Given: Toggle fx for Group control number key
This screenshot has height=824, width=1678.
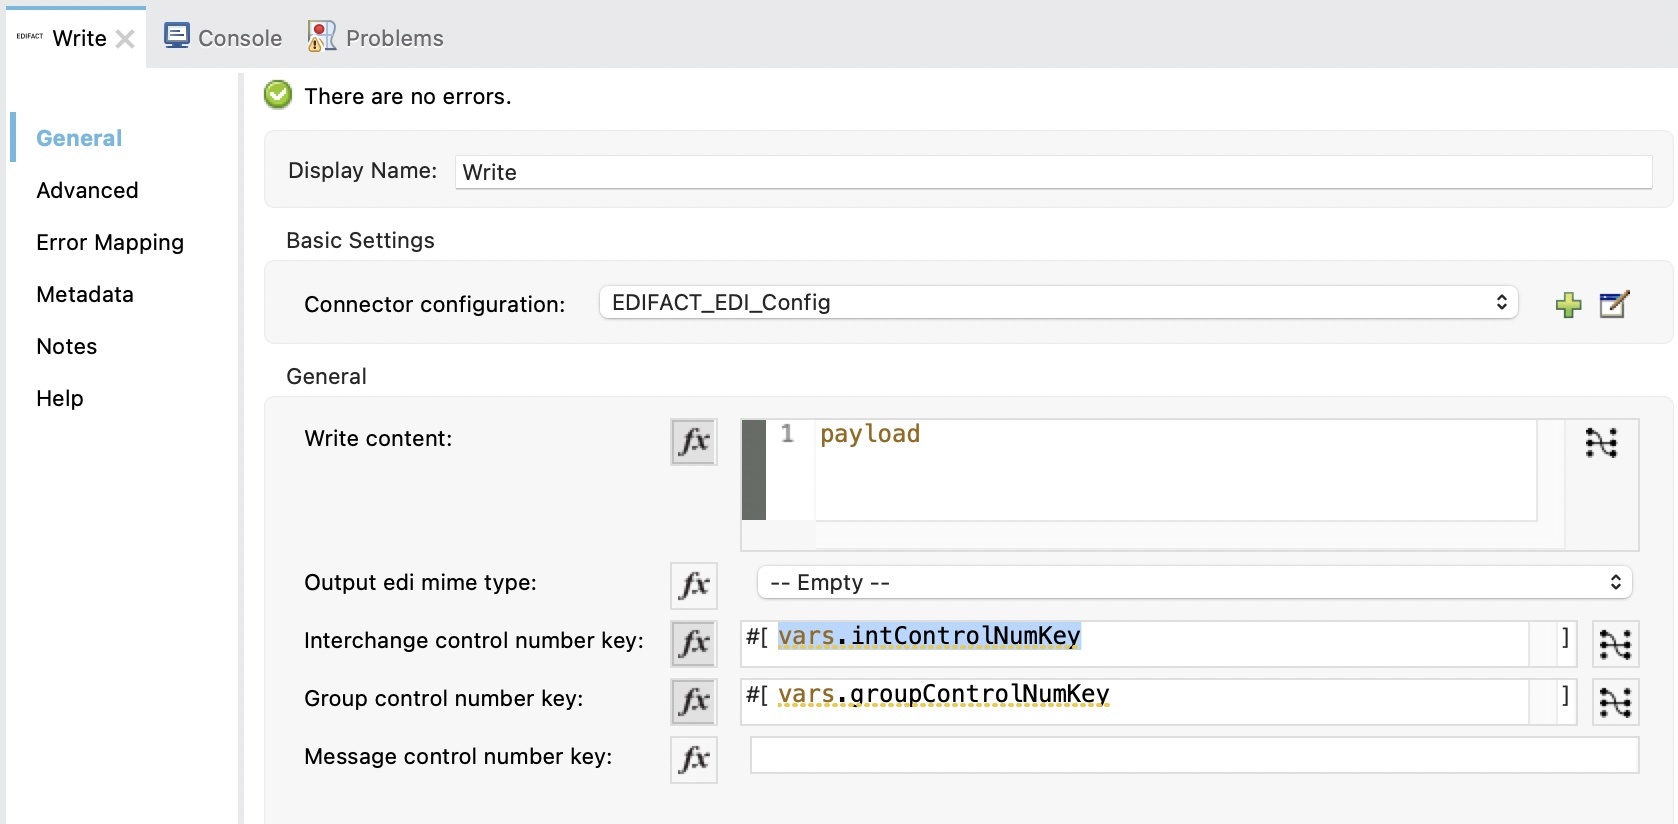Looking at the screenshot, I should [694, 702].
